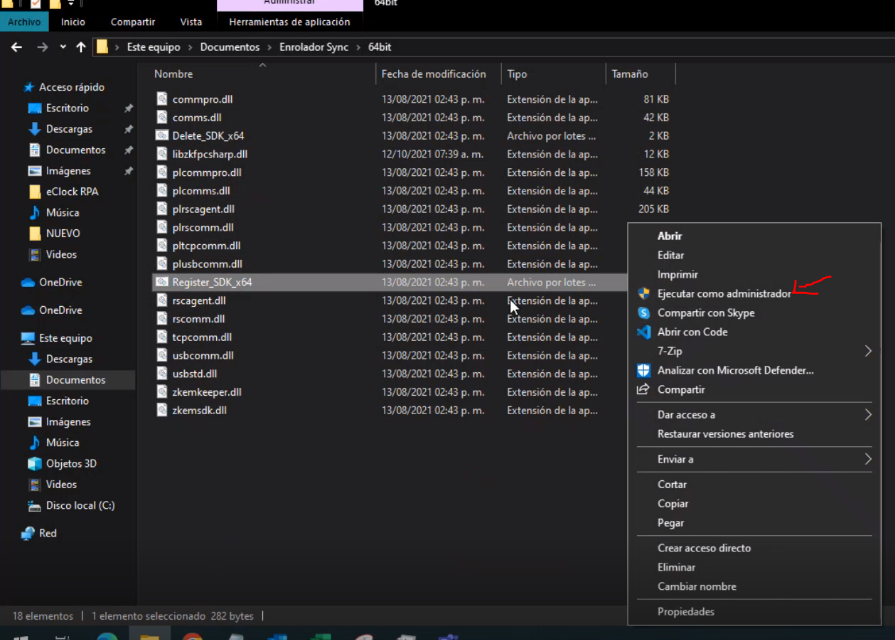895x640 pixels.
Task: Click the Compartir share icon in menu
Action: click(x=644, y=389)
